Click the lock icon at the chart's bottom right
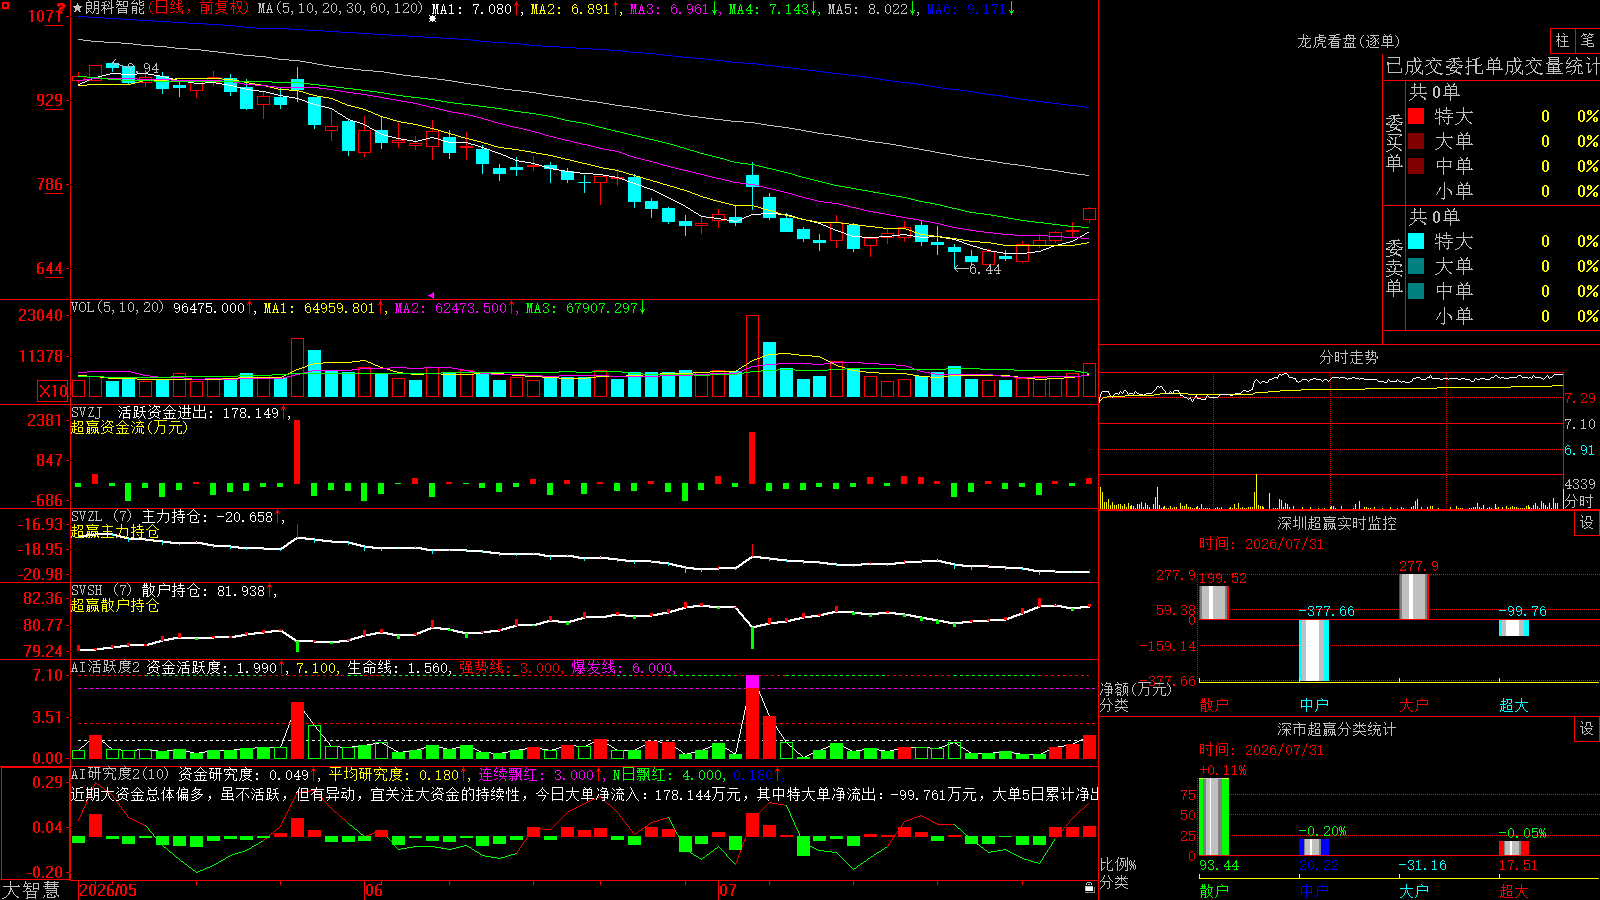This screenshot has width=1600, height=900. pos(1090,887)
